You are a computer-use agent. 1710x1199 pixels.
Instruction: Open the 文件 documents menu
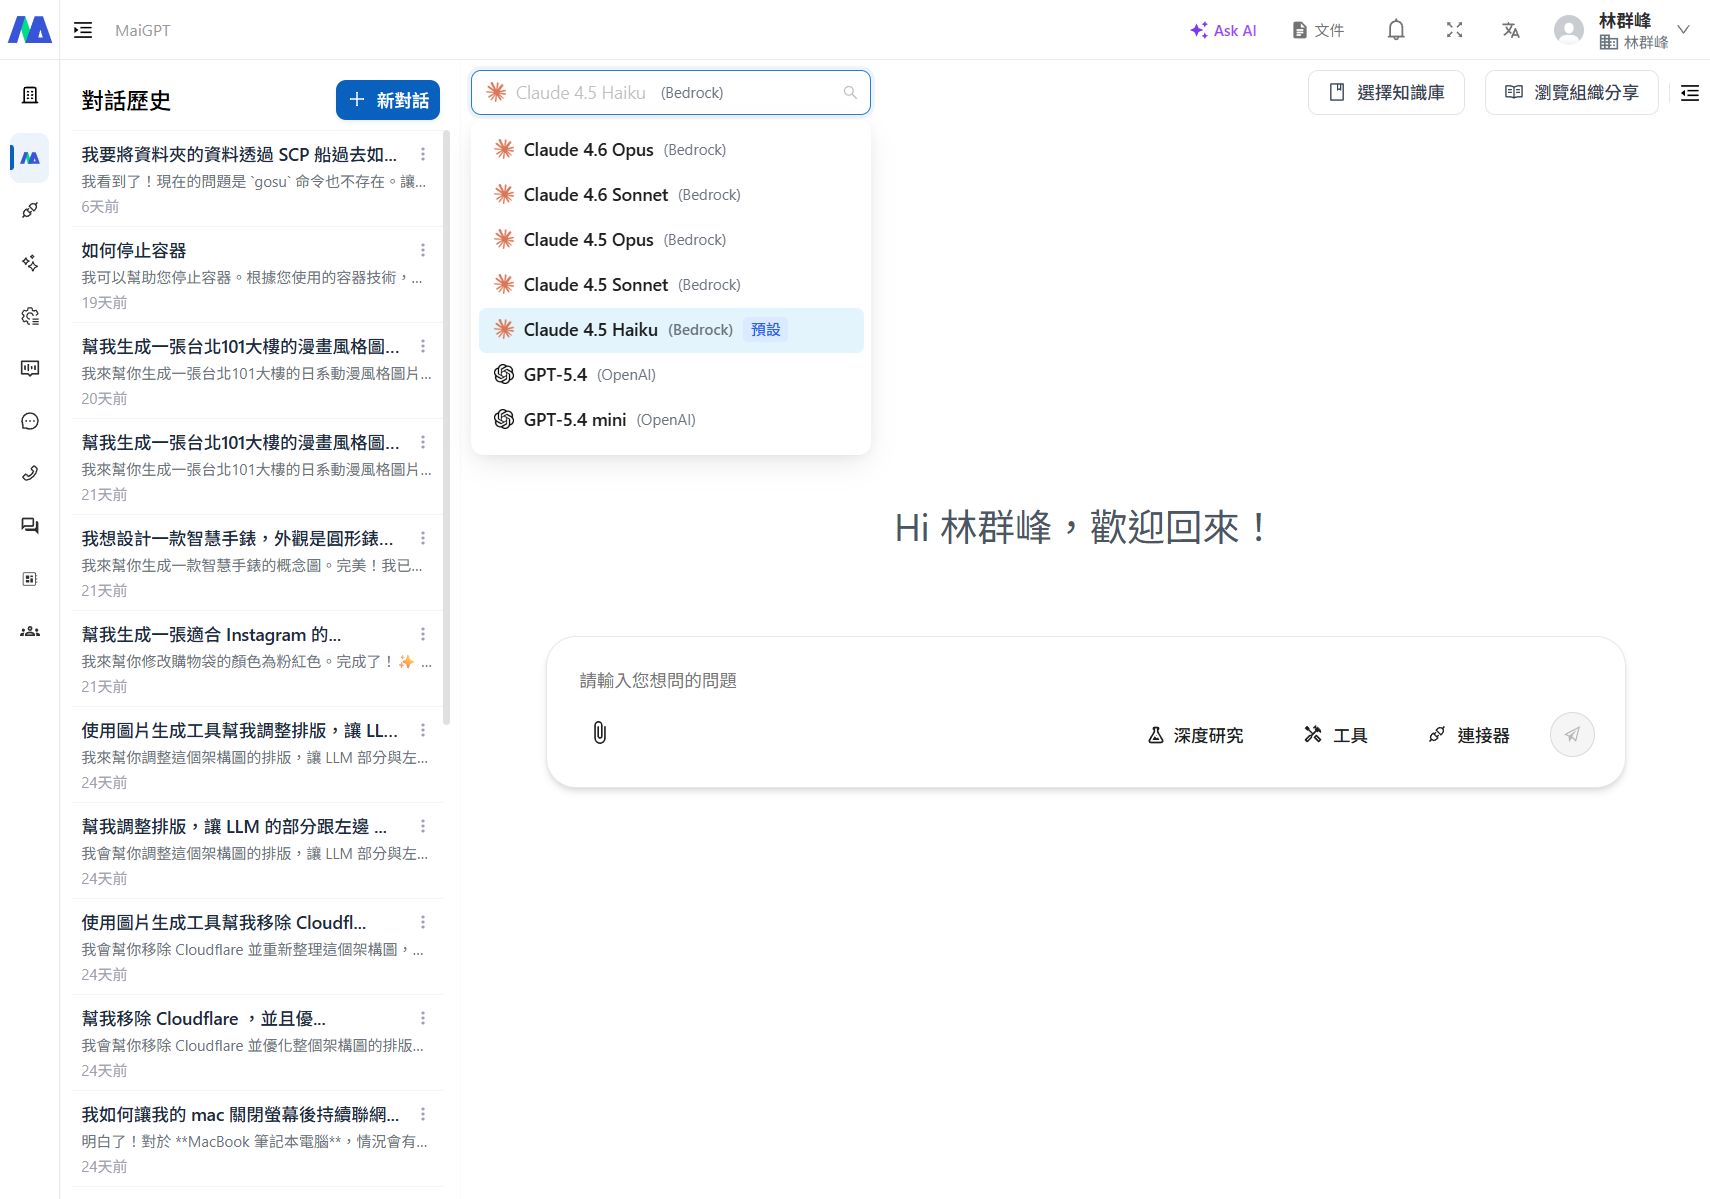pos(1317,29)
